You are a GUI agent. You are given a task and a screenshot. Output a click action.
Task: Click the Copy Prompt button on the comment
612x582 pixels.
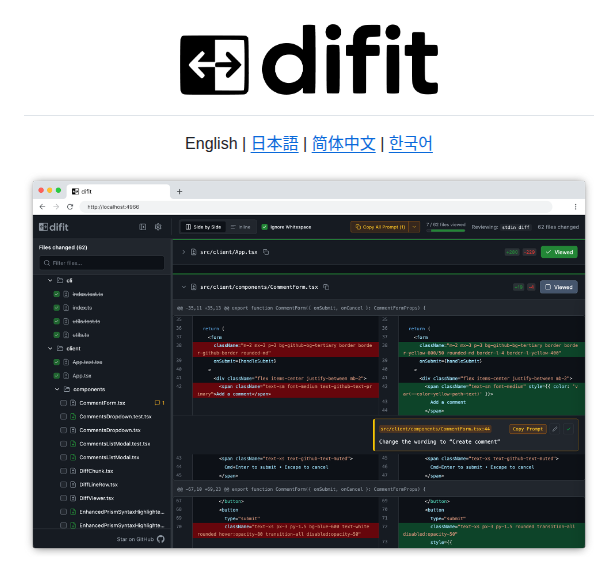528,428
